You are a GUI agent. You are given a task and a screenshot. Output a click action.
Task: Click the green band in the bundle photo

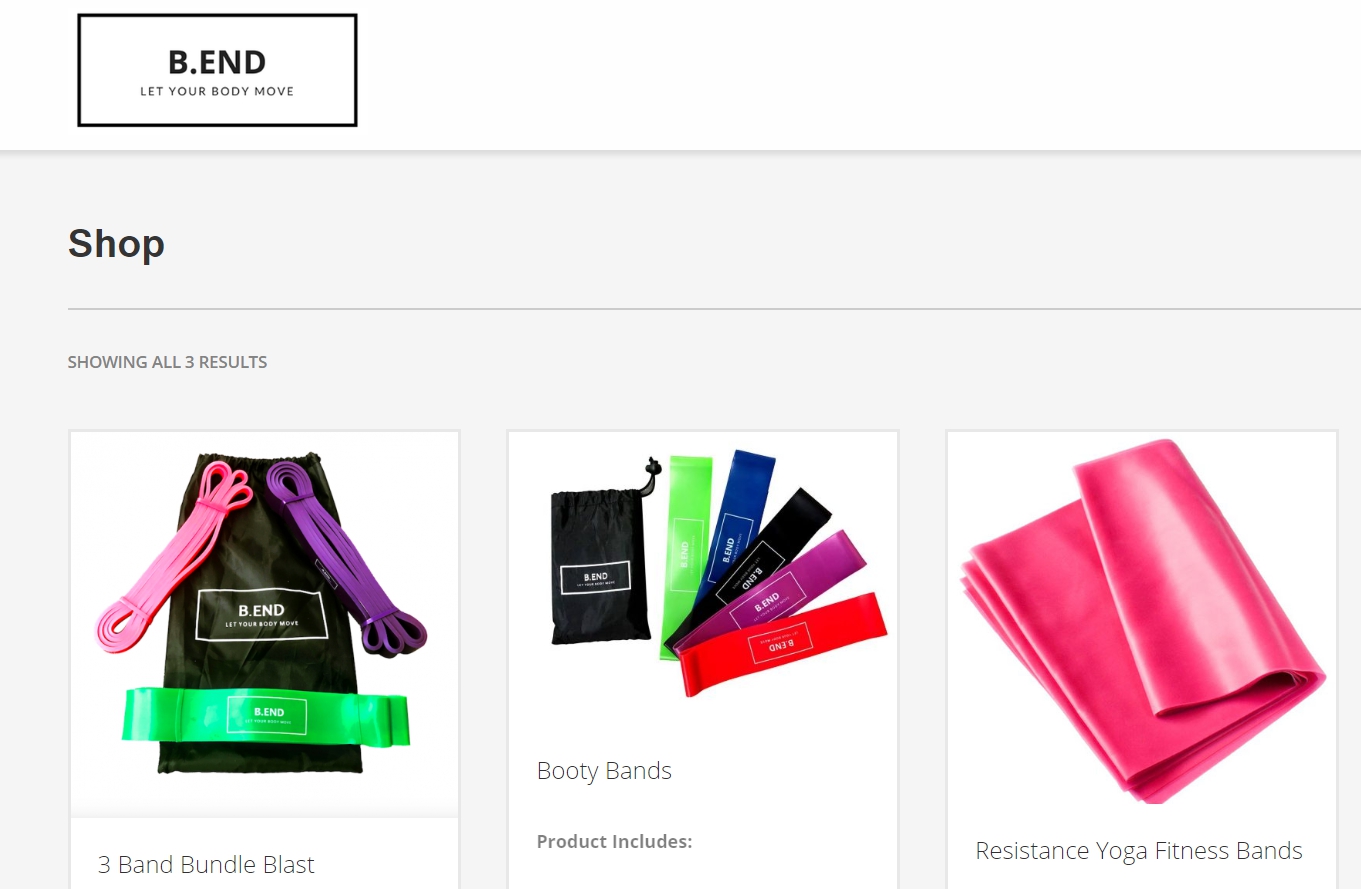click(x=266, y=716)
